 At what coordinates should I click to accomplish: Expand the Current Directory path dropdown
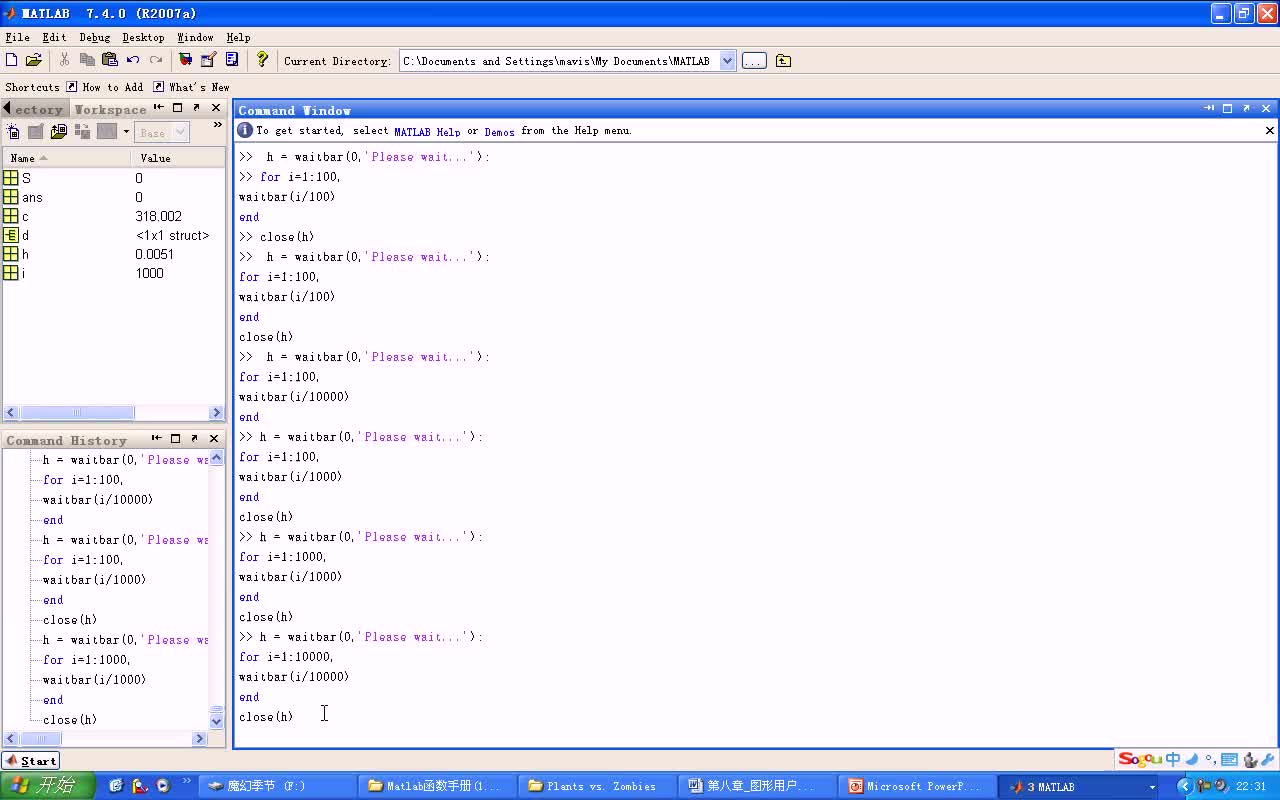click(x=727, y=61)
